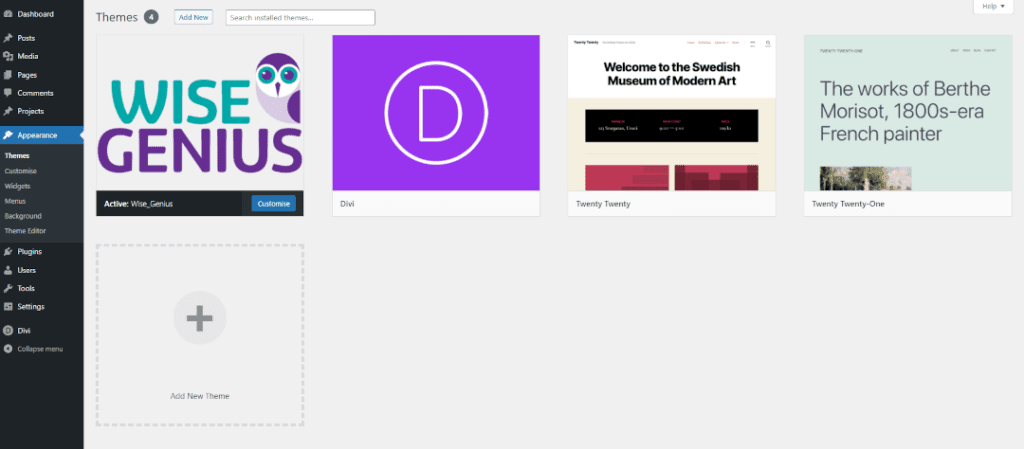Image resolution: width=1024 pixels, height=449 pixels.
Task: Click the Twenty Twenty theme name label
Action: click(603, 204)
